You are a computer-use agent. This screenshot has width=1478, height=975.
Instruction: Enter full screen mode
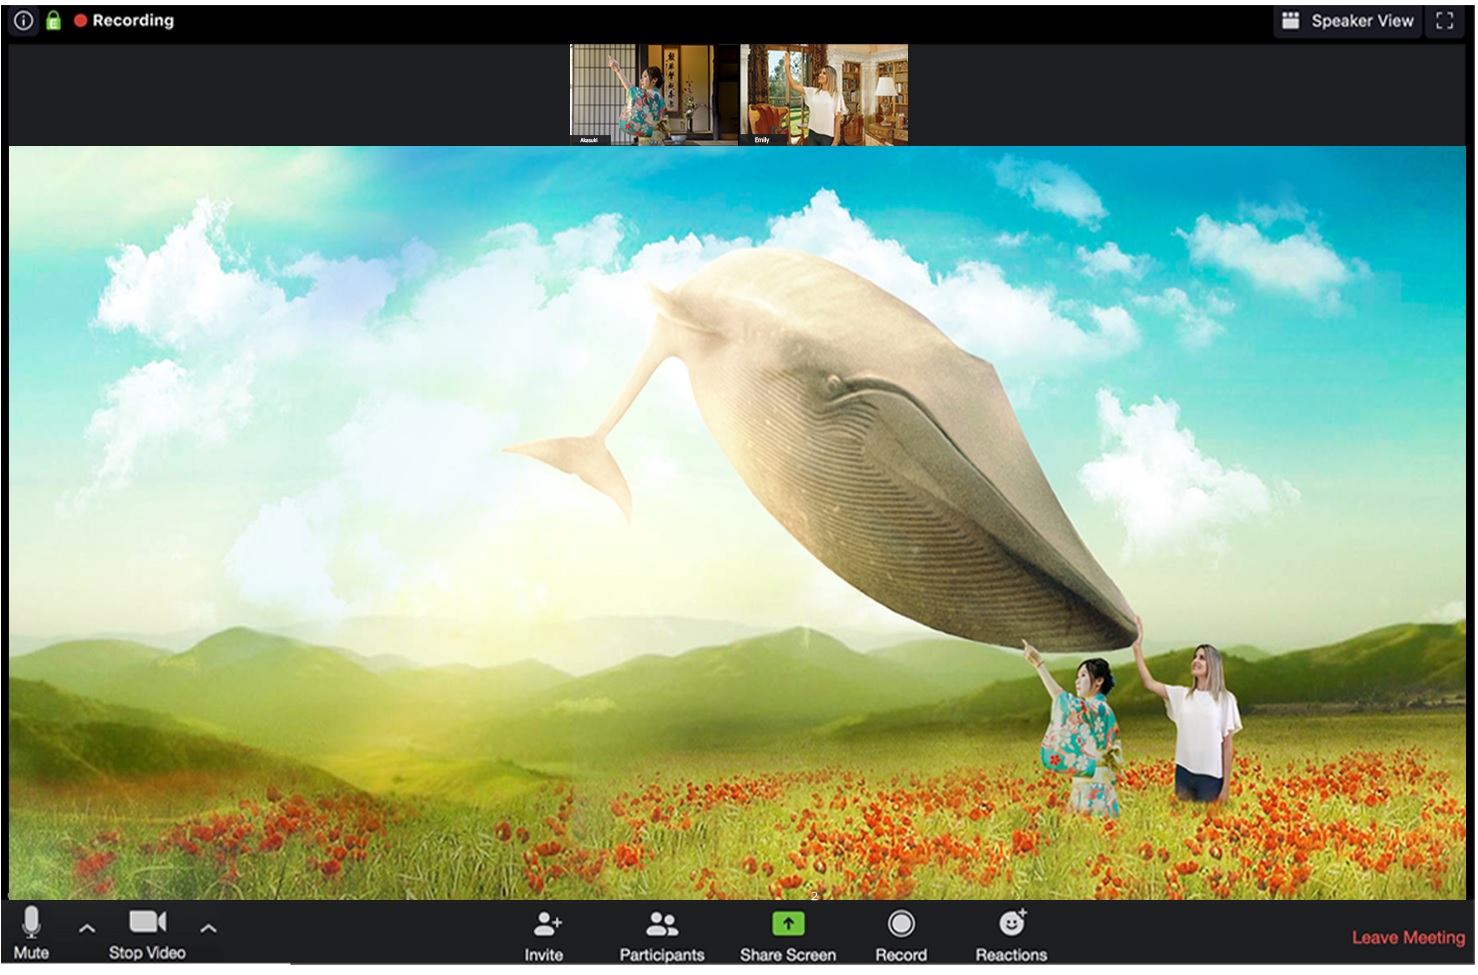tap(1444, 21)
